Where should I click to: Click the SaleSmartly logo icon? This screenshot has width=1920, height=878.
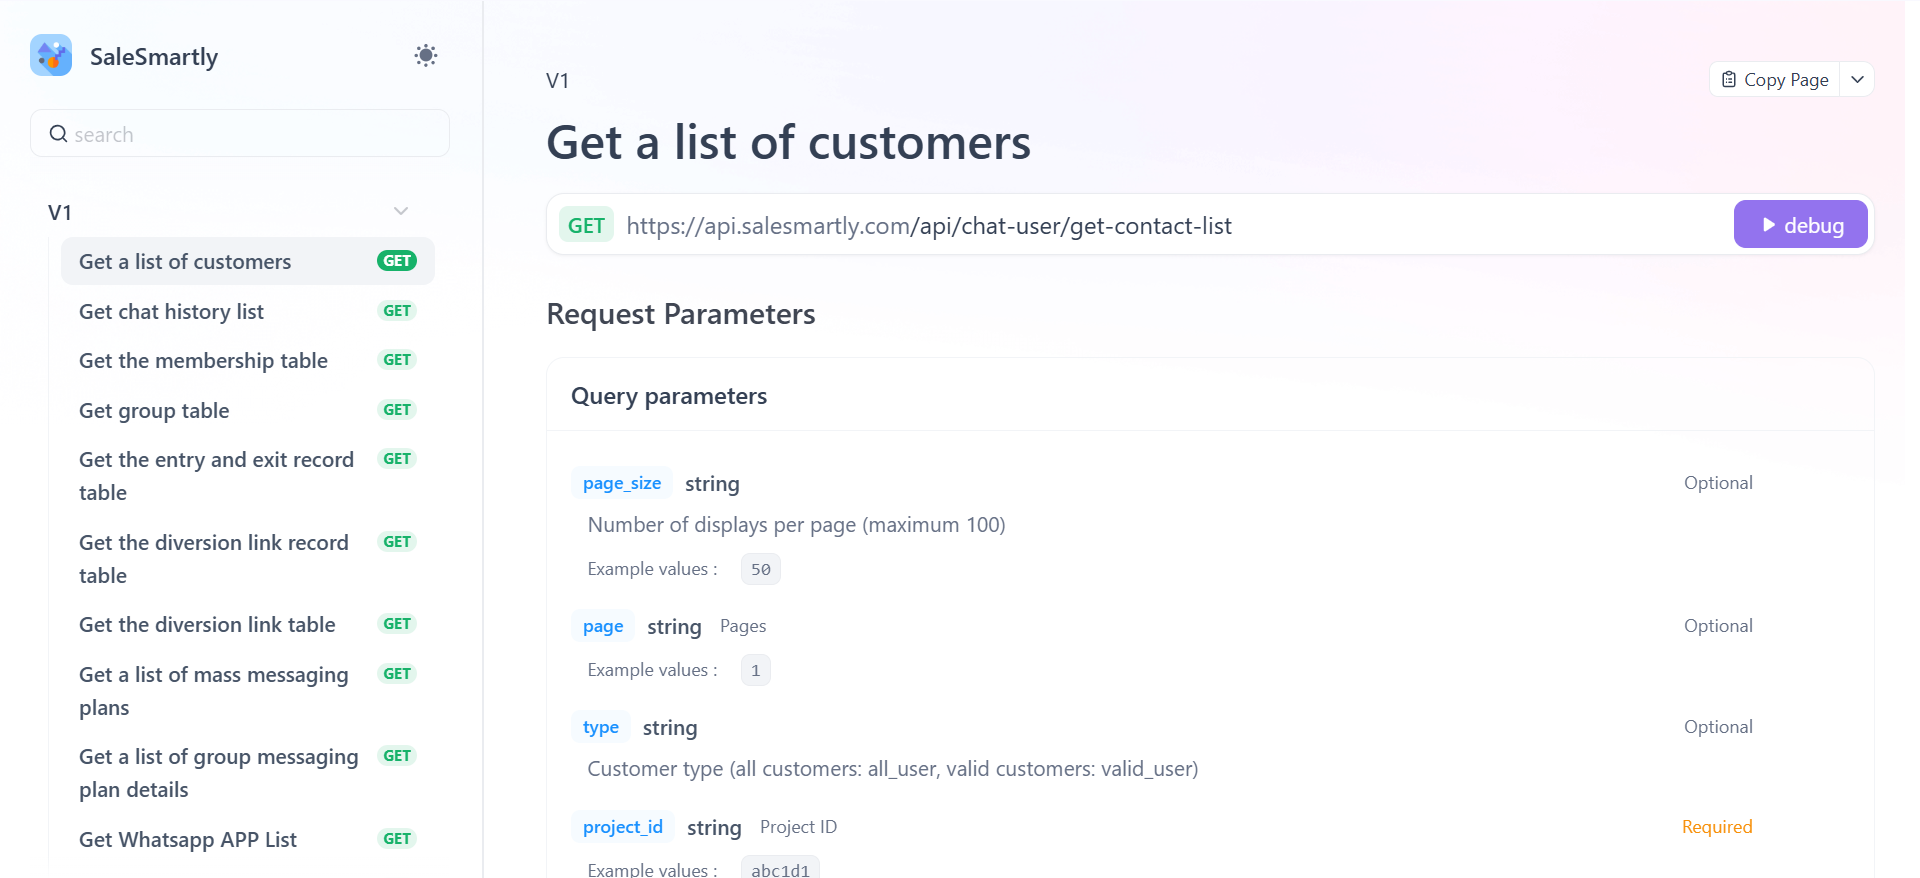(51, 56)
